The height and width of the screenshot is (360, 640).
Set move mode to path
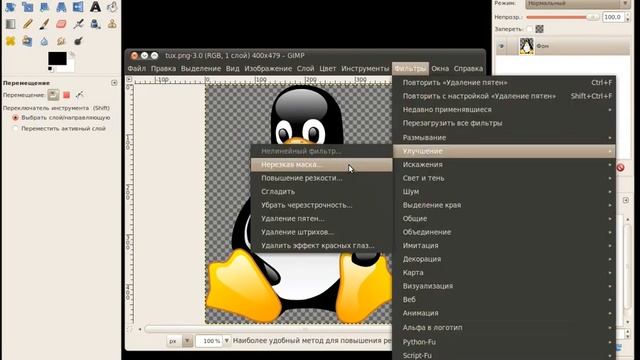click(80, 95)
